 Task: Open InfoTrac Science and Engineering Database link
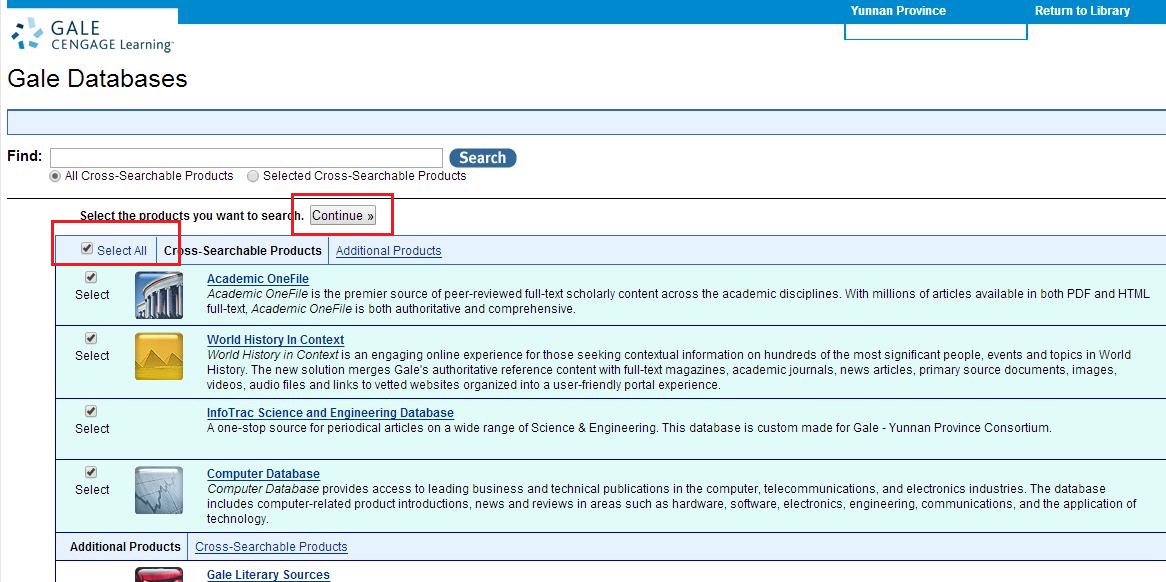(x=330, y=413)
